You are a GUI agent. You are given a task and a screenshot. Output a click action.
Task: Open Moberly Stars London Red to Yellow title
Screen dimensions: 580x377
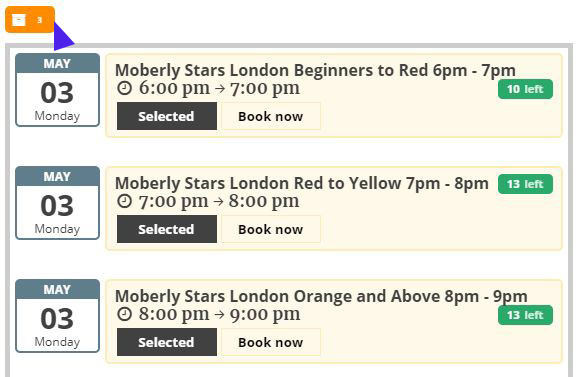(302, 184)
